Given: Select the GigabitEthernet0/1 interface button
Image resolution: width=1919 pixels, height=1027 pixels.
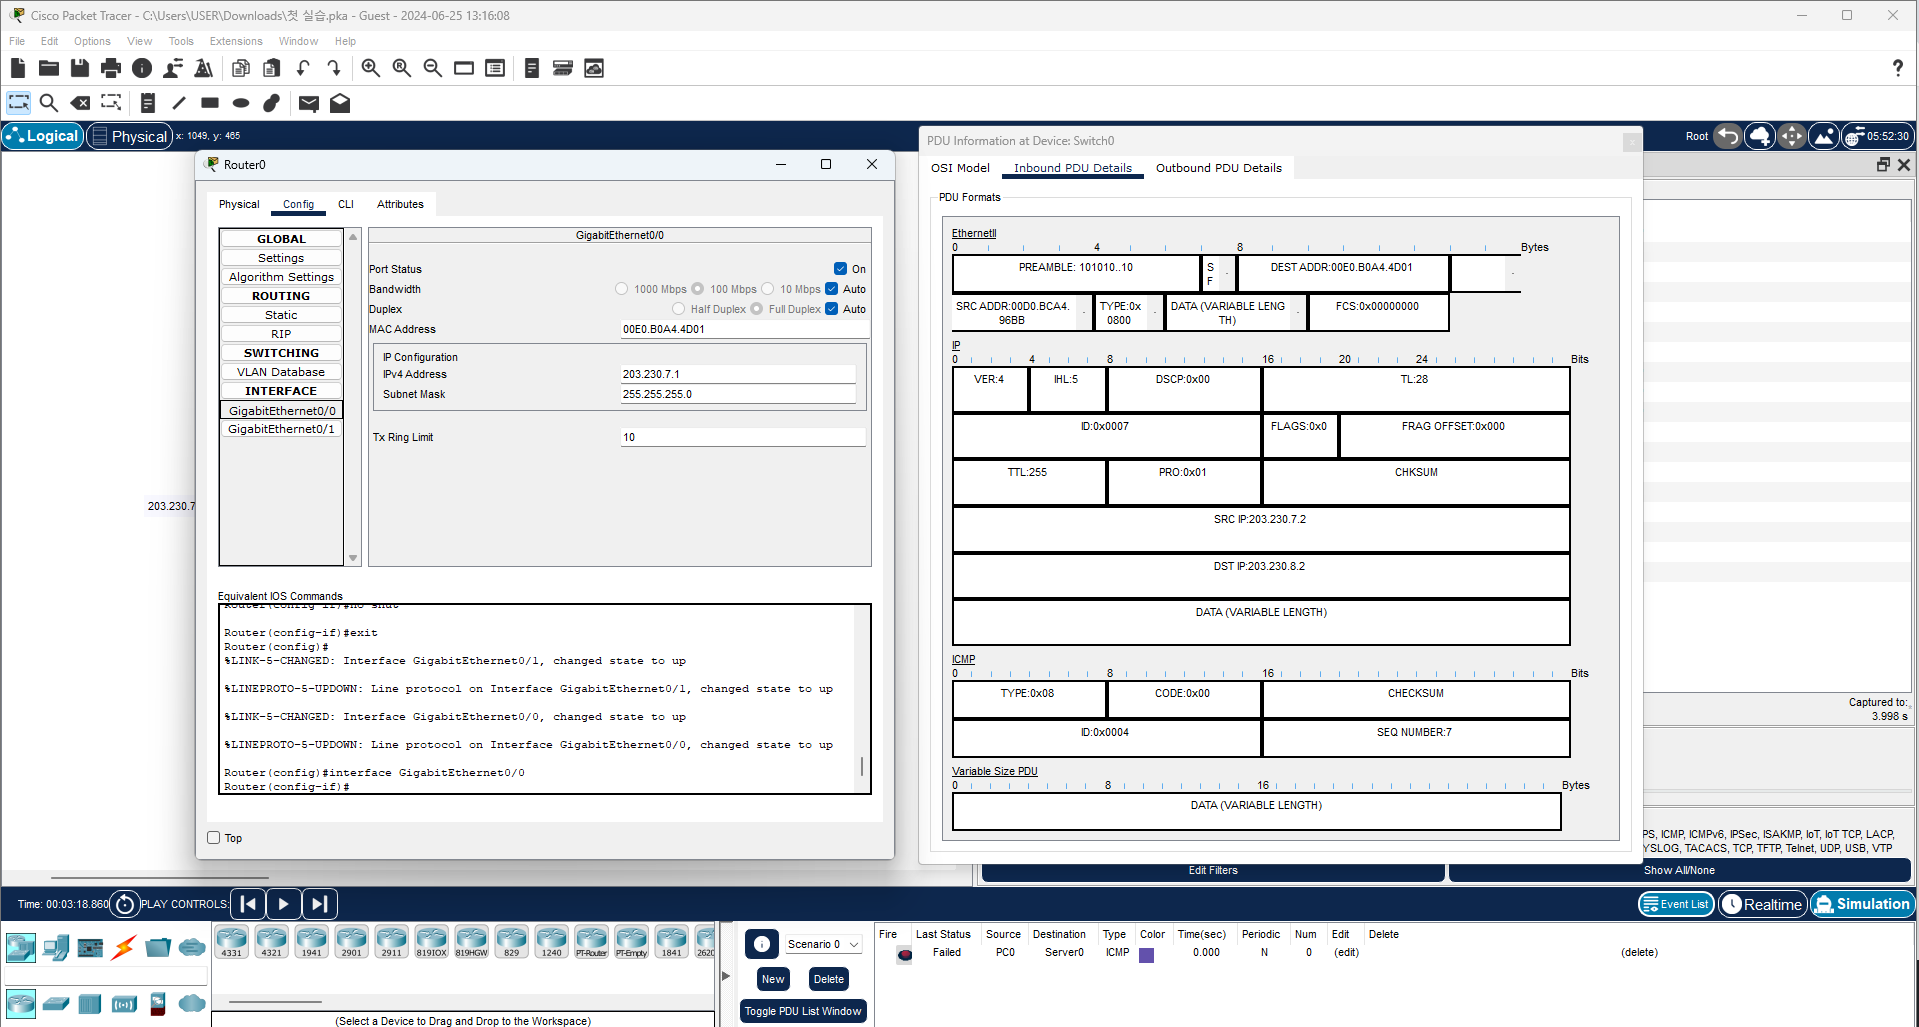Looking at the screenshot, I should pyautogui.click(x=281, y=429).
